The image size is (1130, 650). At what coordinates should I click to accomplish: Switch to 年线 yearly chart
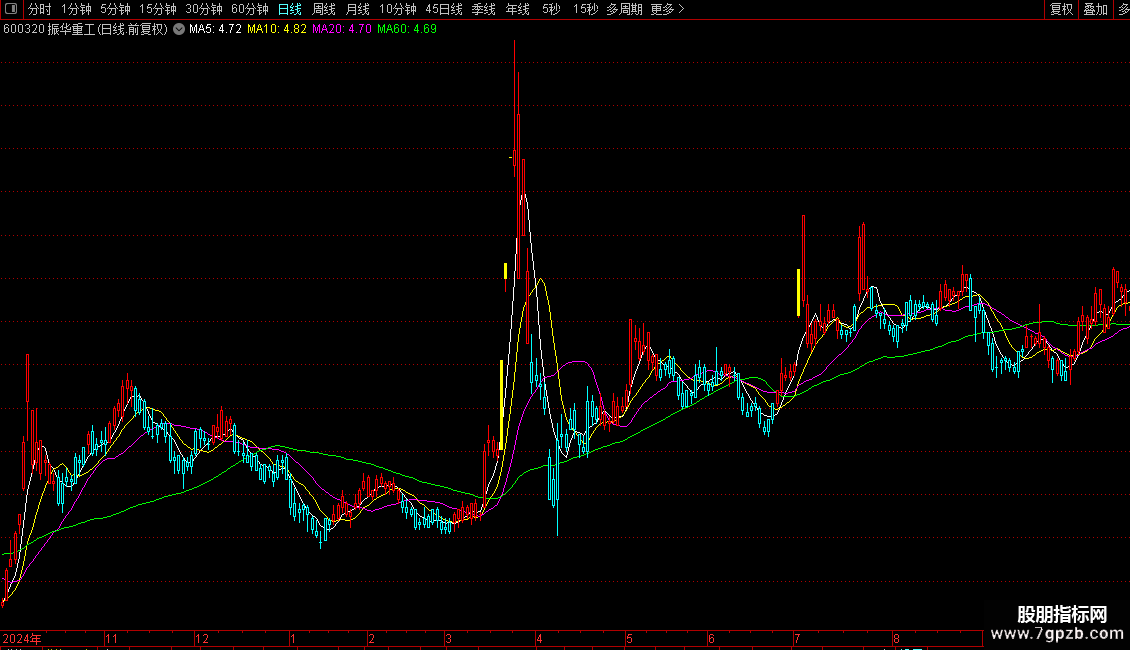coord(517,9)
